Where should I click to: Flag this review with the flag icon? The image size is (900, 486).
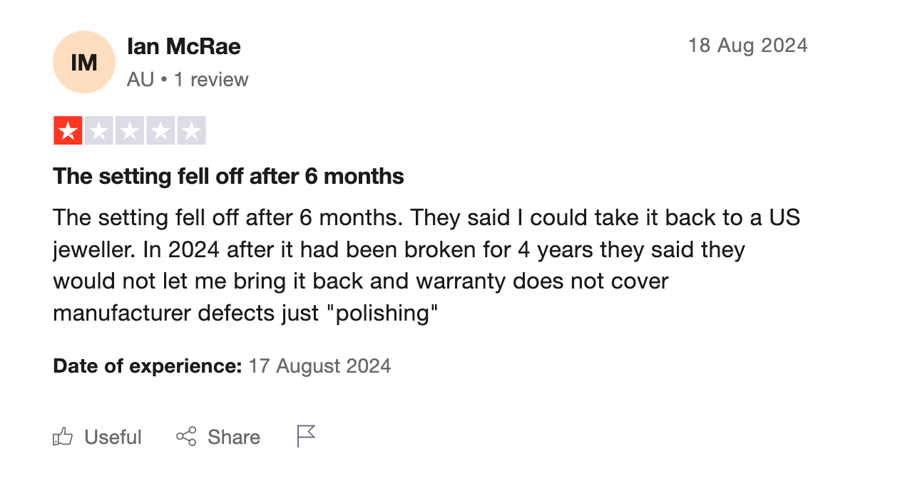[x=306, y=436]
